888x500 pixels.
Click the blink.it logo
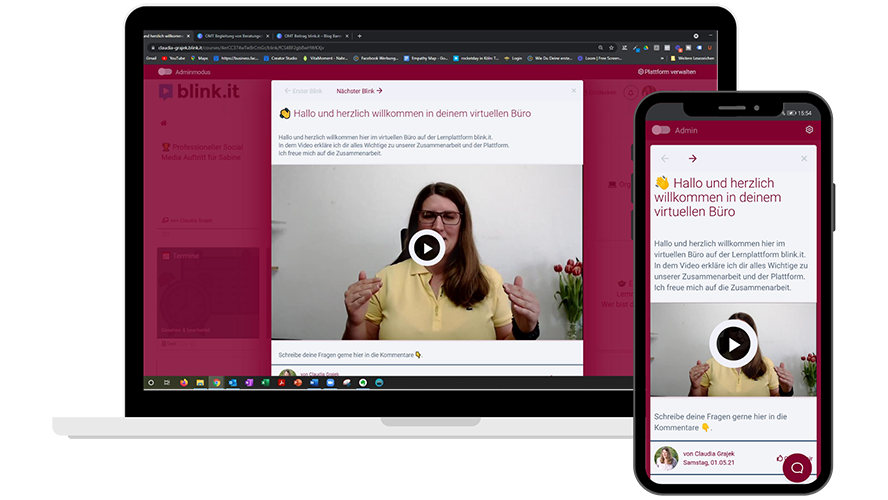199,92
